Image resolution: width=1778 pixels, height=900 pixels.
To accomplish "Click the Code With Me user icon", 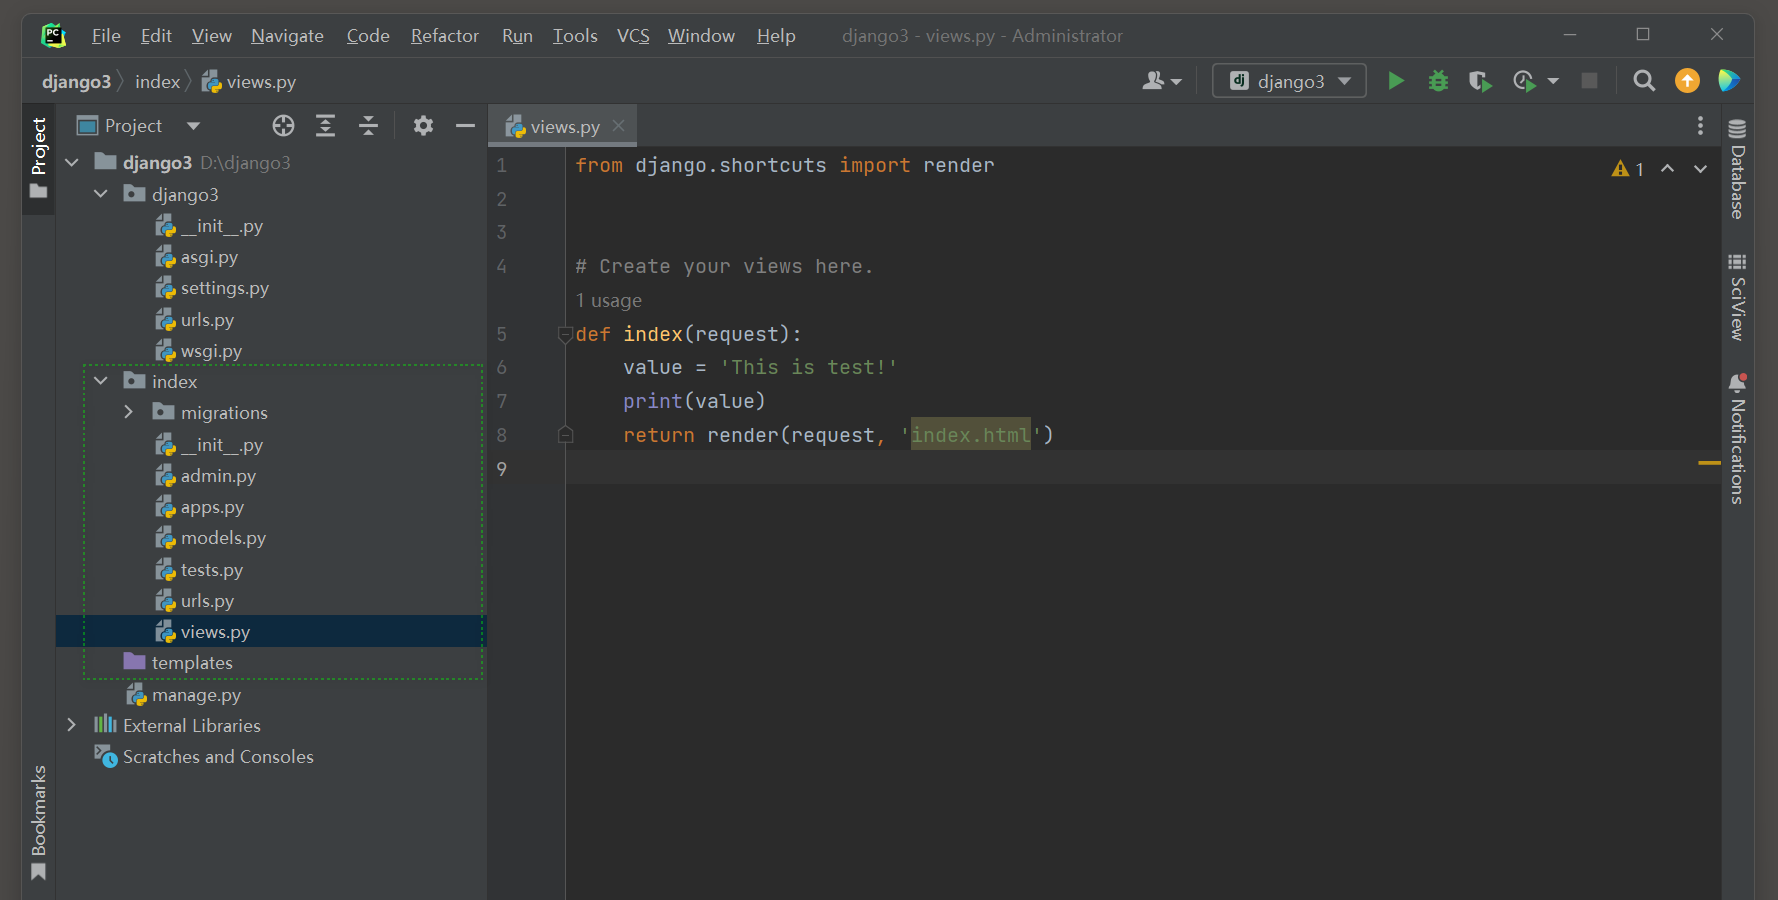I will (1161, 81).
